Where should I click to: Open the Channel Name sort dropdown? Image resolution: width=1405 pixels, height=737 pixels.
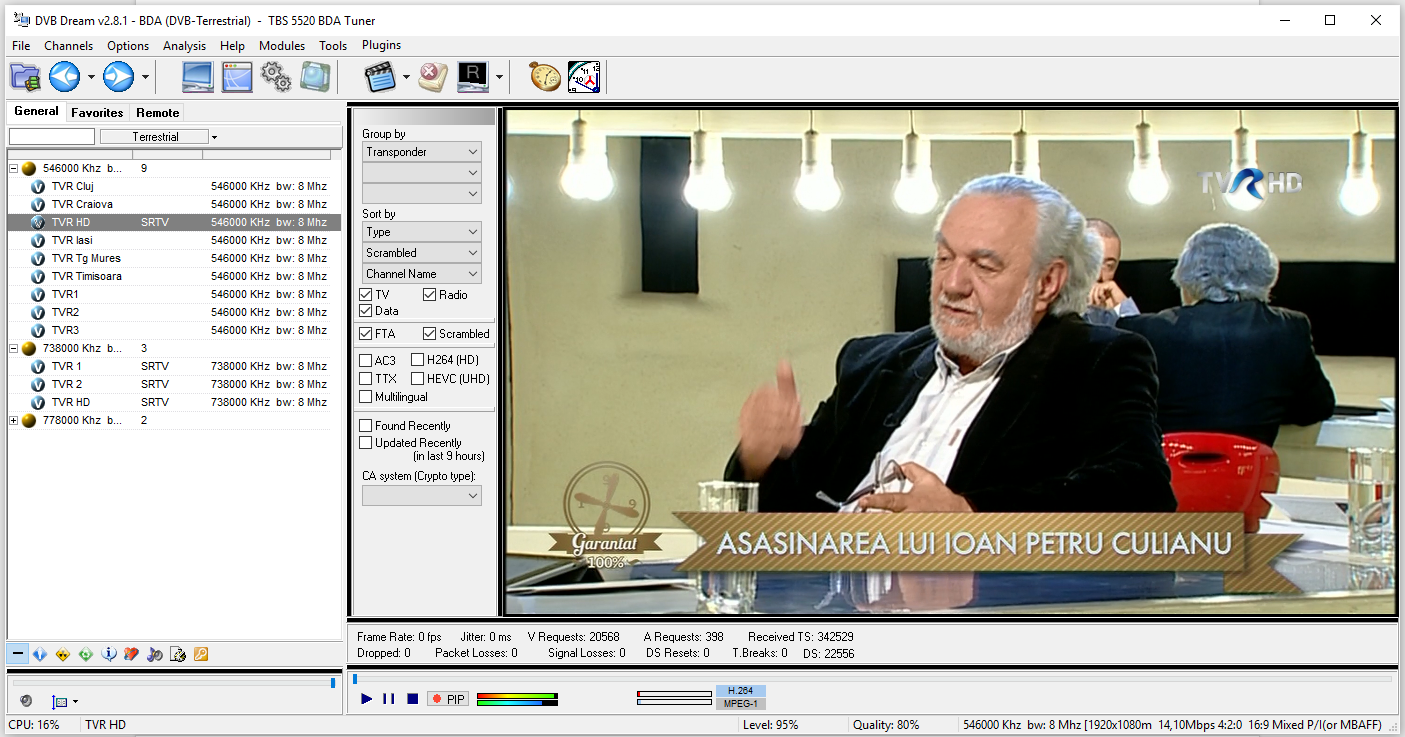click(x=422, y=274)
